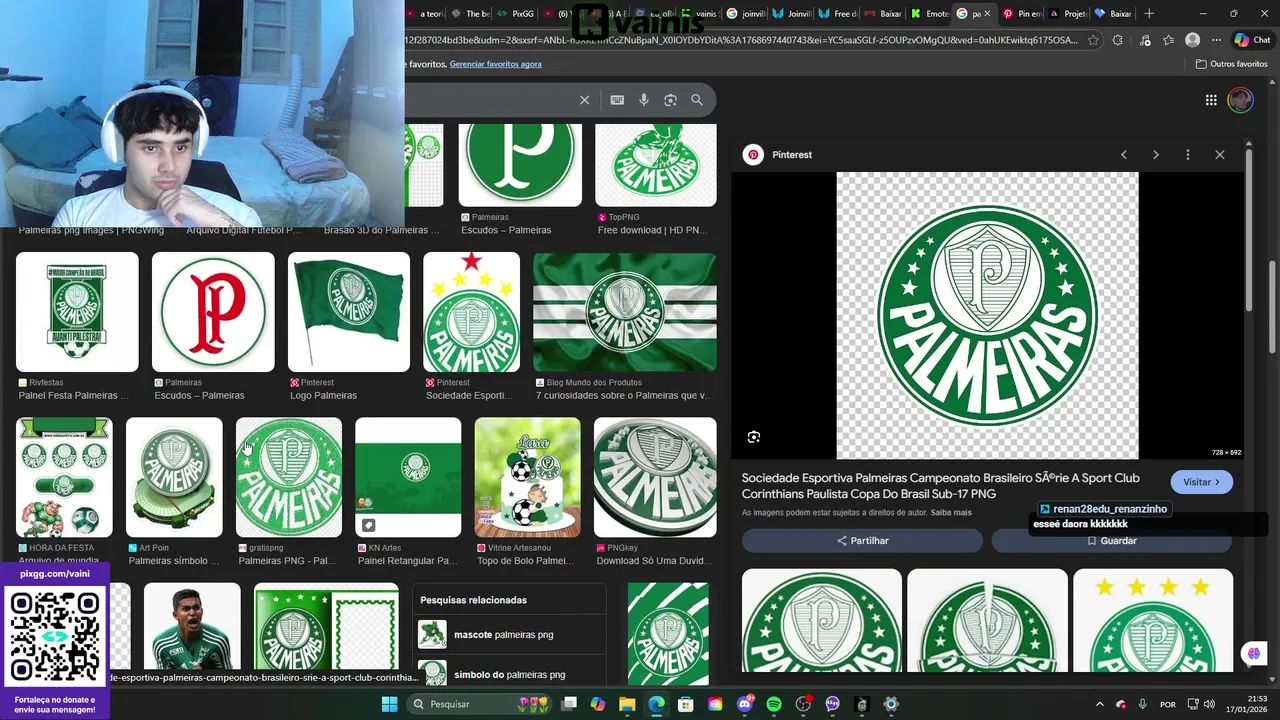The width and height of the screenshot is (1280, 720).
Task: Open Spotify from the taskbar
Action: [774, 704]
